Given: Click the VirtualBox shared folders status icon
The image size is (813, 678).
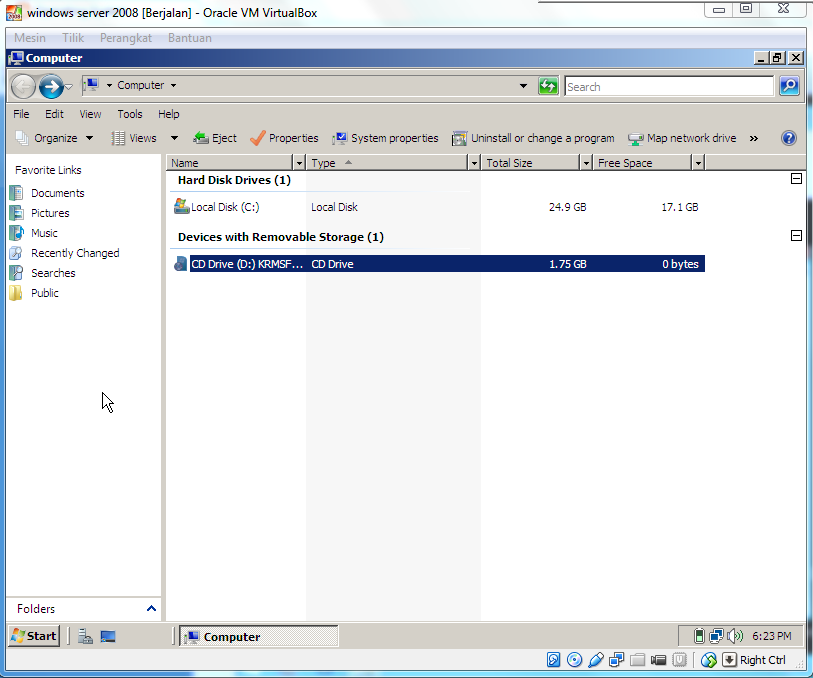Looking at the screenshot, I should (637, 660).
